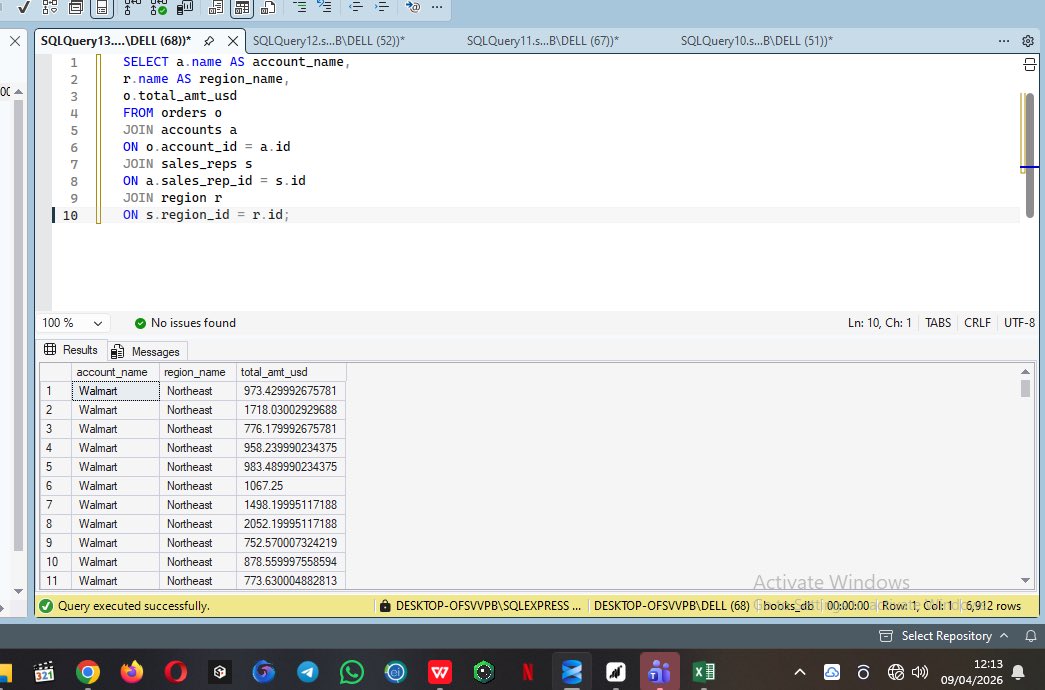
Task: Close the SQLQuery13 tab
Action: click(x=233, y=41)
